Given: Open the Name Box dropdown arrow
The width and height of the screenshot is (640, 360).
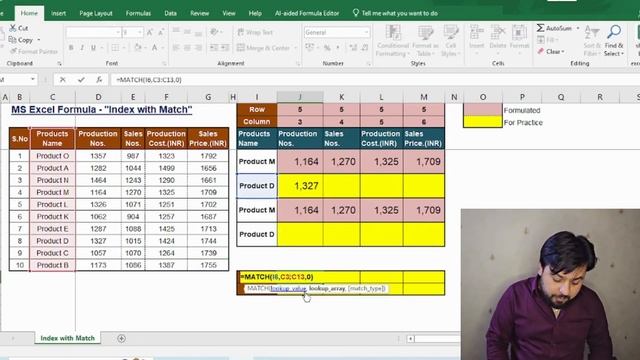Looking at the screenshot, I should pyautogui.click(x=33, y=79).
